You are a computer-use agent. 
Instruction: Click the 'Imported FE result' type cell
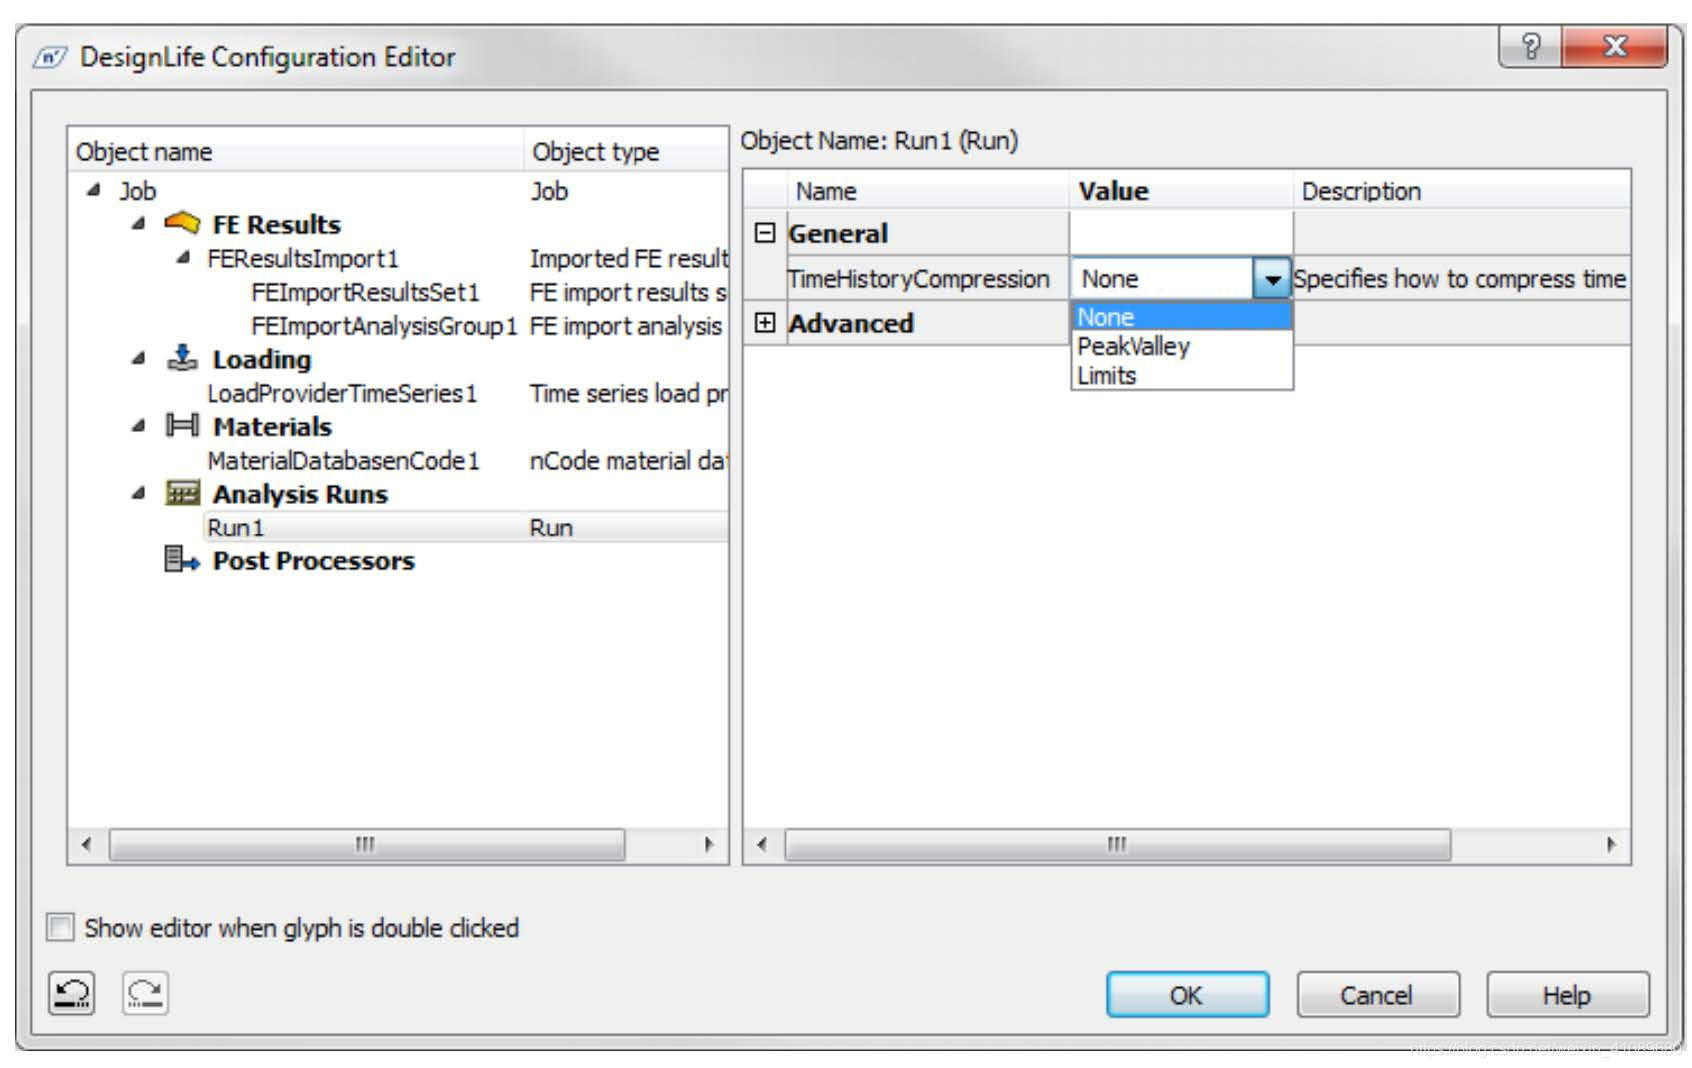[628, 258]
